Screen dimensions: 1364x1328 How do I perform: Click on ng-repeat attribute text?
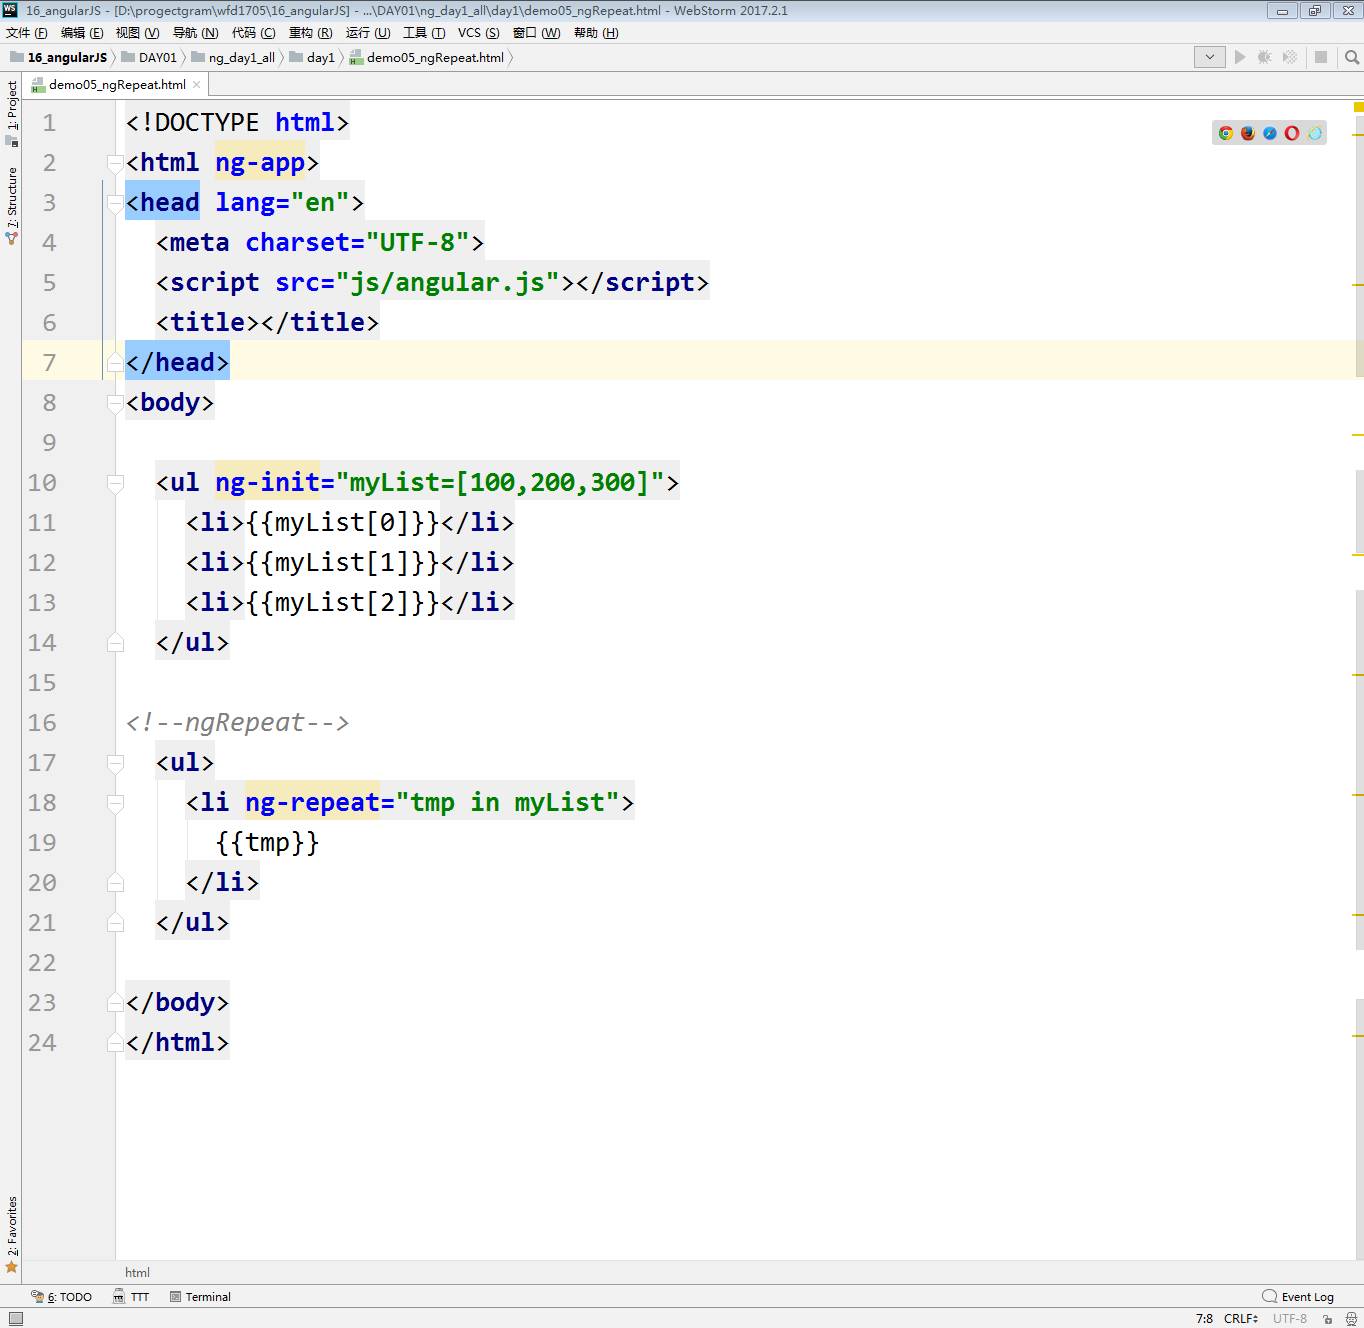(312, 802)
